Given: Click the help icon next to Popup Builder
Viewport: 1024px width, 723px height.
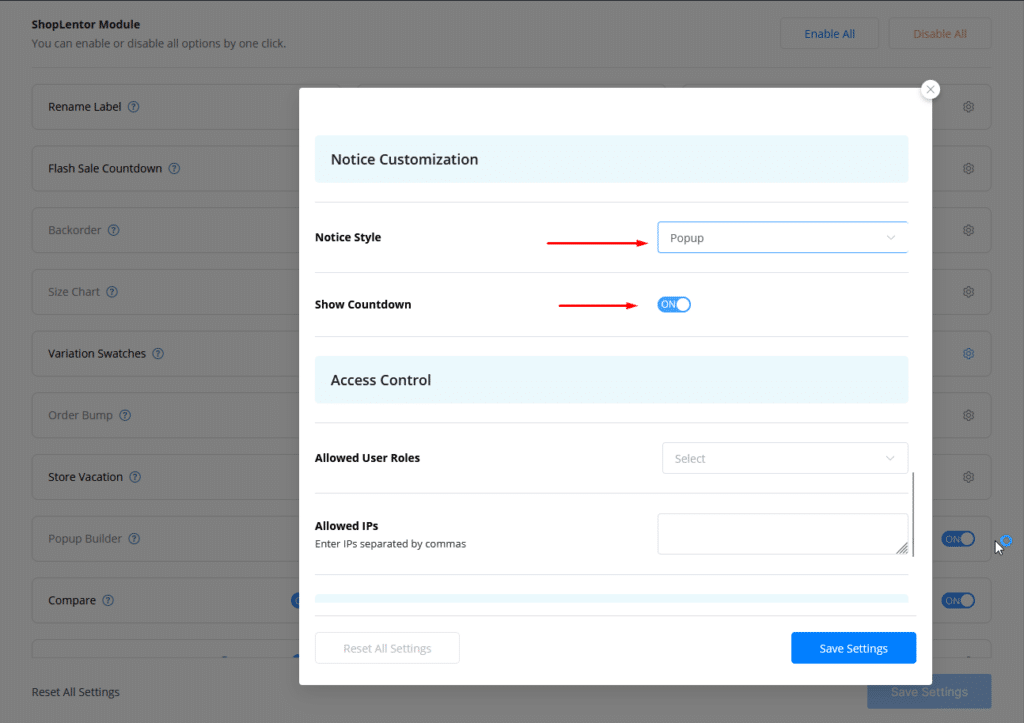Looking at the screenshot, I should (134, 539).
